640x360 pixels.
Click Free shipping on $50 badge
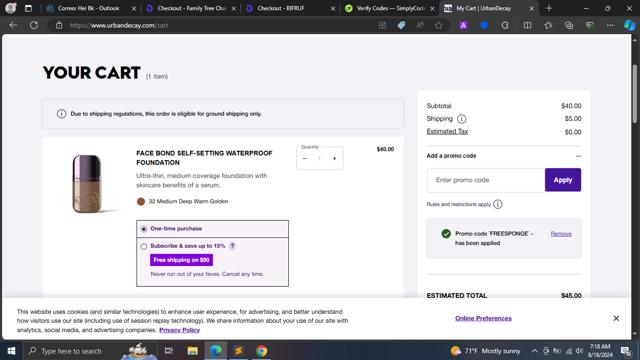click(x=181, y=260)
